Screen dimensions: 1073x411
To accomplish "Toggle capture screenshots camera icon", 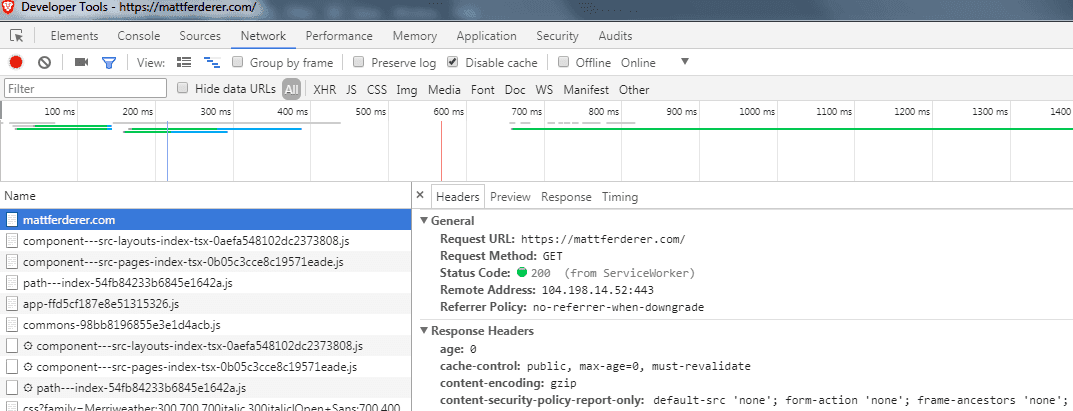I will pos(82,63).
